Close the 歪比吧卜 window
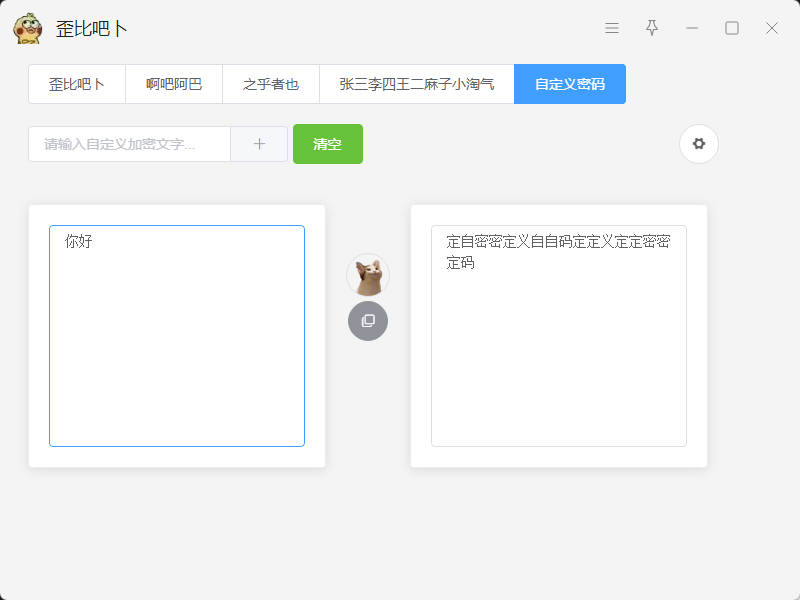Viewport: 800px width, 600px height. 772,28
